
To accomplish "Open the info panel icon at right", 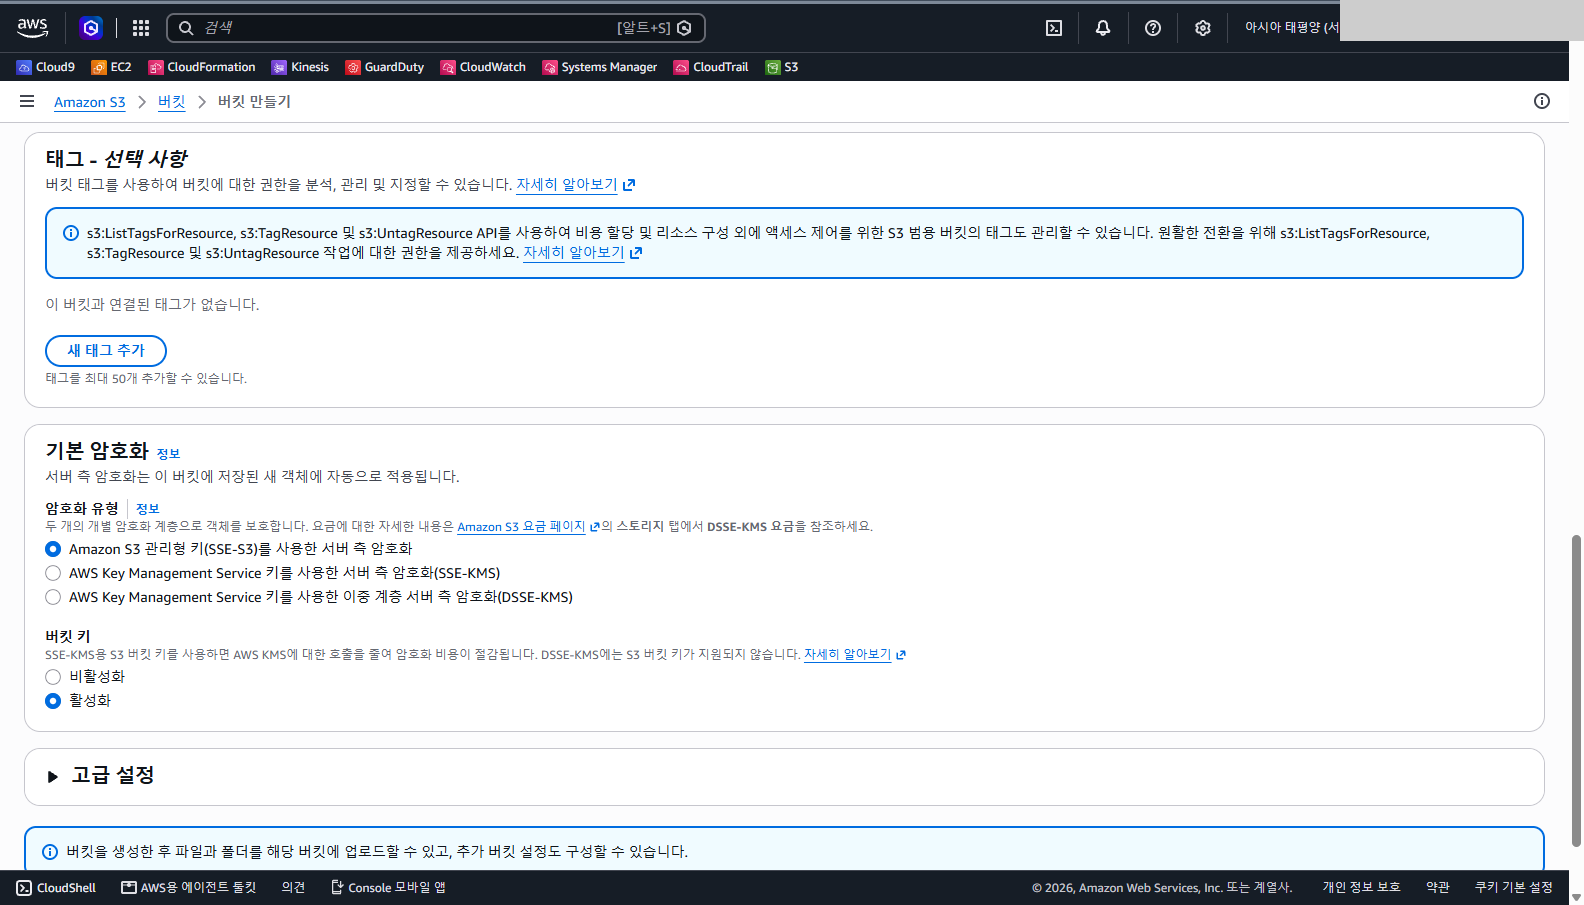I will (x=1542, y=101).
